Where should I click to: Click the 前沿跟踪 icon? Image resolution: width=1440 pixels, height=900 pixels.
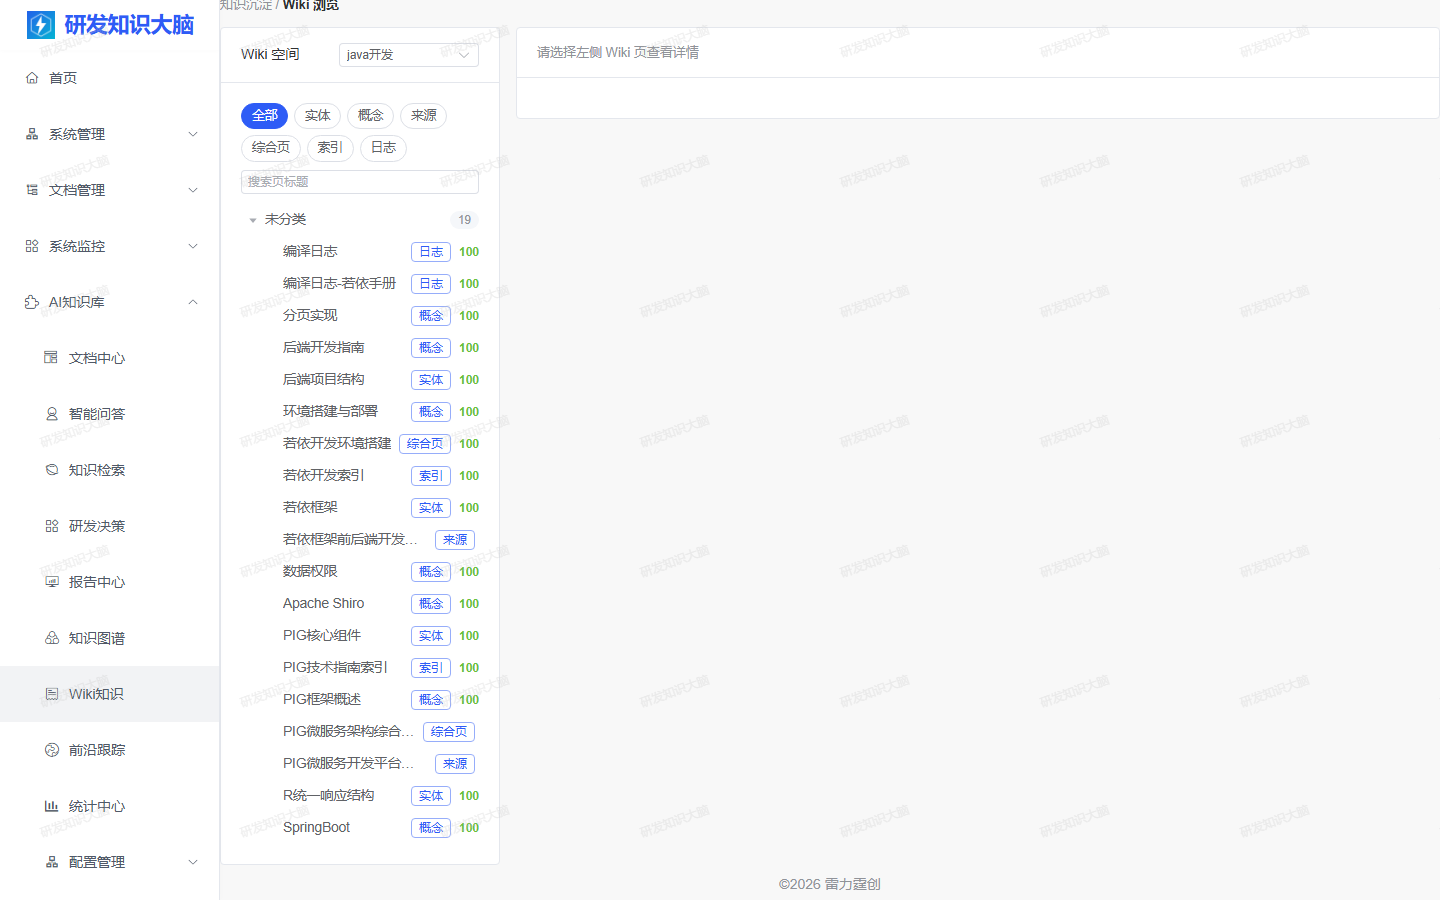click(52, 750)
